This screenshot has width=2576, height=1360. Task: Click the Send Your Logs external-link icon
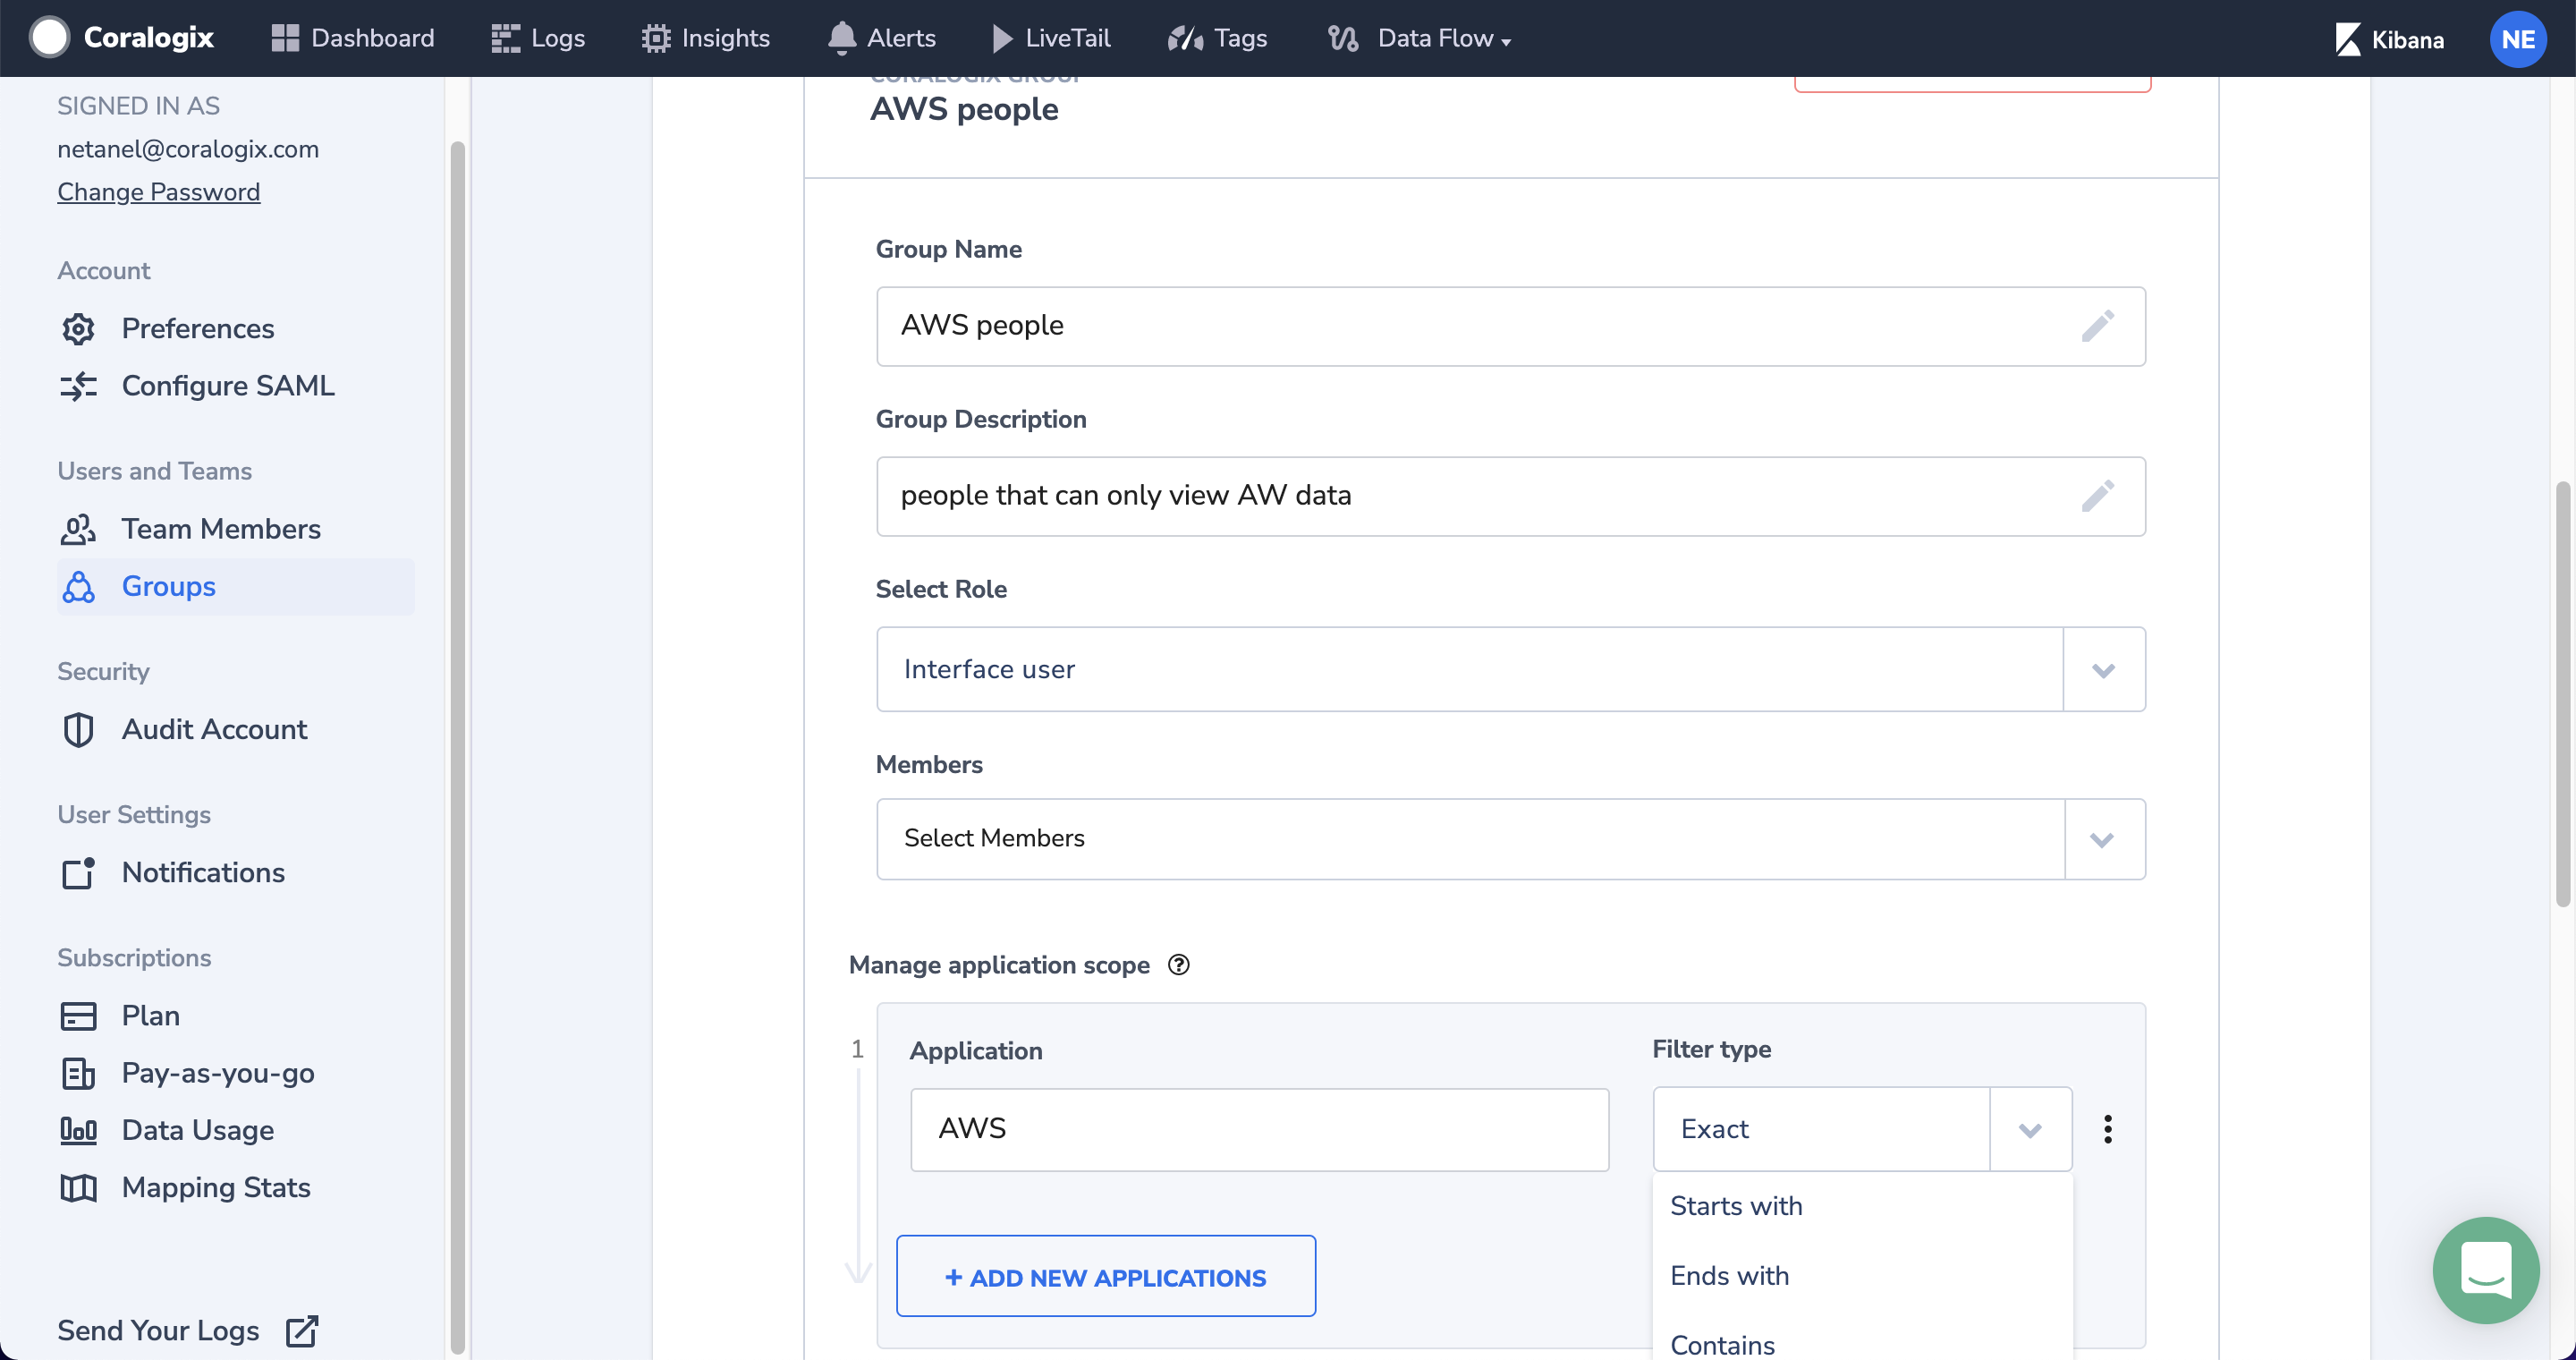click(302, 1331)
